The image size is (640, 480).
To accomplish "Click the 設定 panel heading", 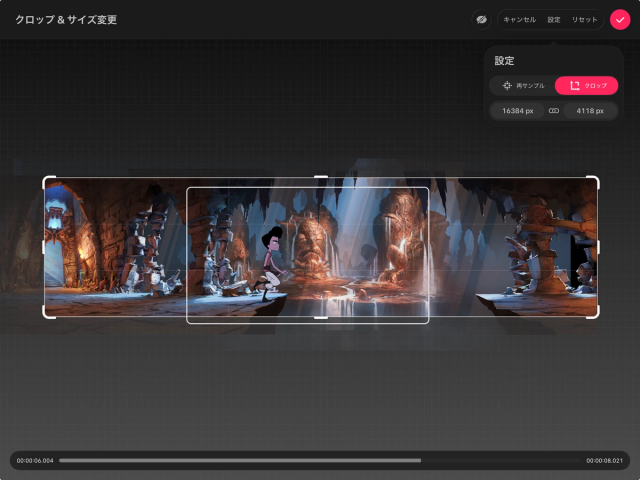I will [504, 61].
